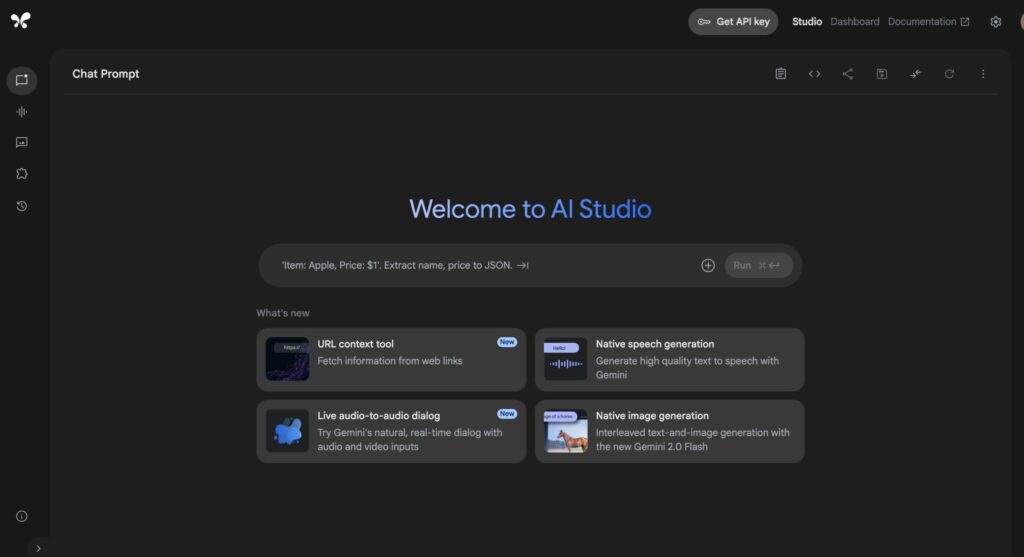Click the Welcome to AI Studio heading
The image size is (1024, 557).
pyautogui.click(x=530, y=209)
